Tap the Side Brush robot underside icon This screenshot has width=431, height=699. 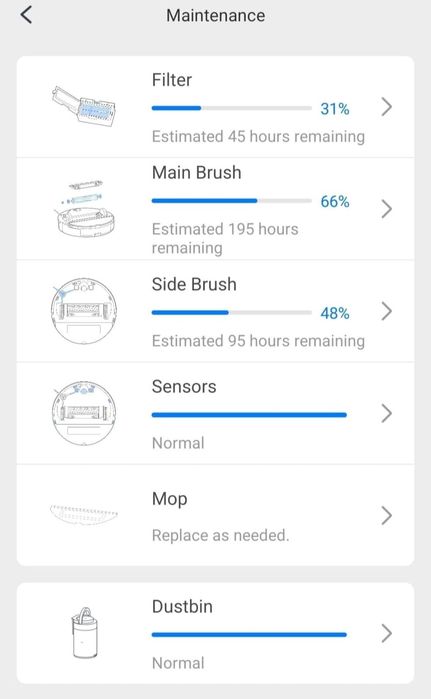point(84,311)
